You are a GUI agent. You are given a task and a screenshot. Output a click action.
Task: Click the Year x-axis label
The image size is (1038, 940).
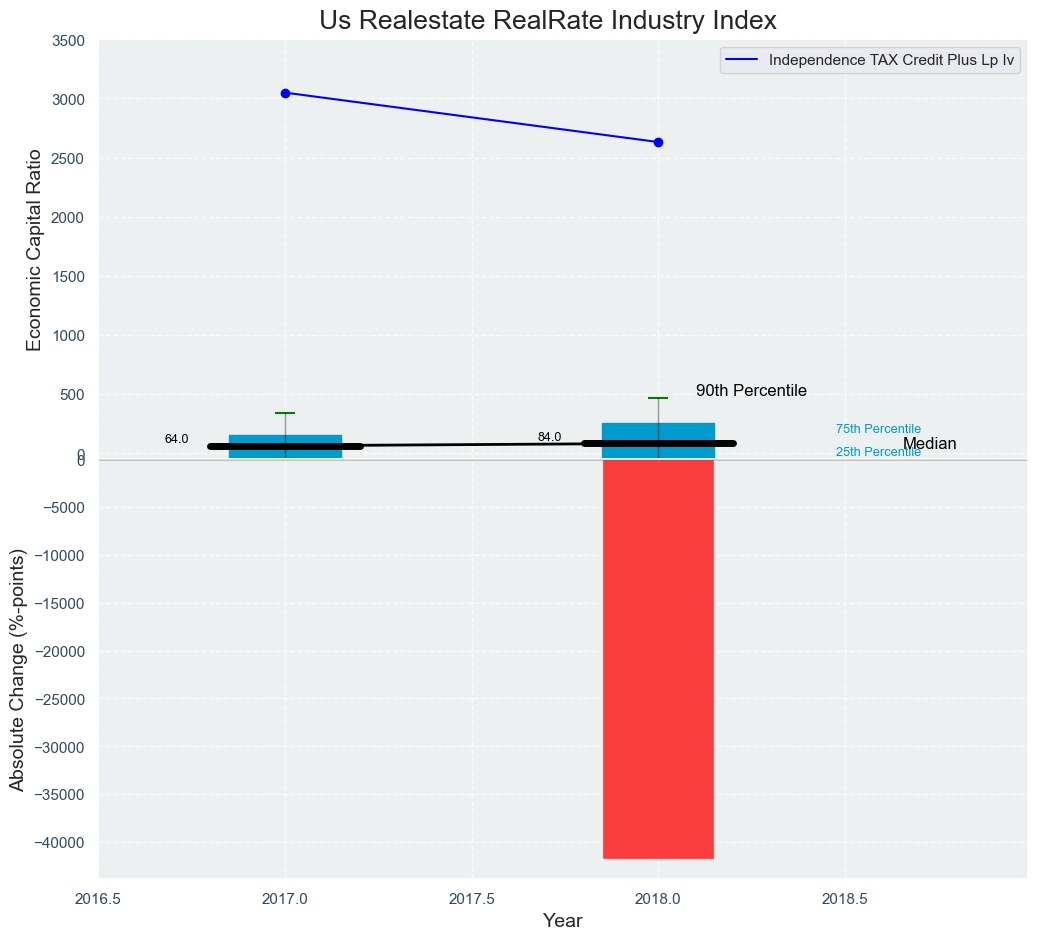pos(562,921)
